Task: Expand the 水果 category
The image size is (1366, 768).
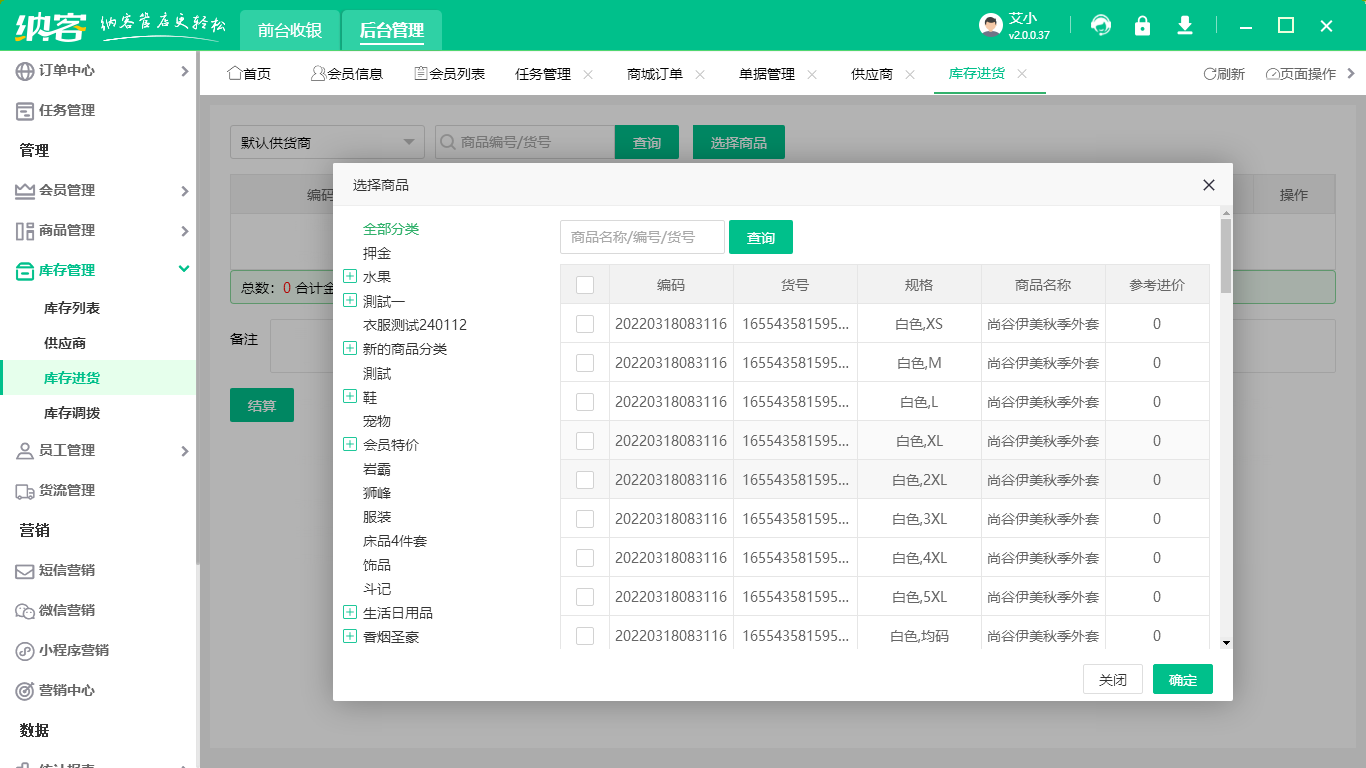Action: [350, 276]
